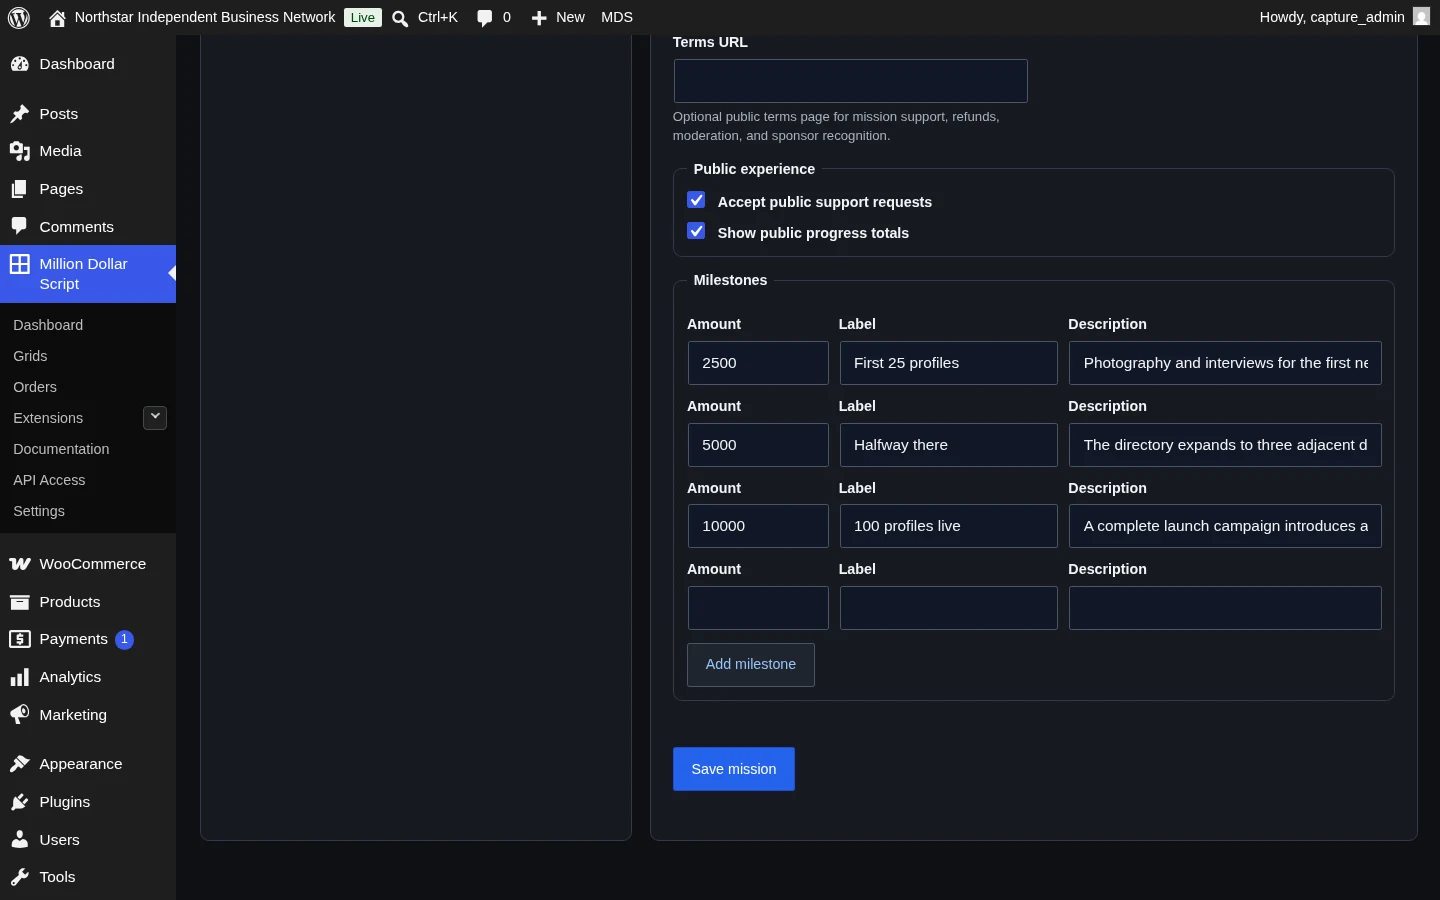Open the WordPress logo menu
Image resolution: width=1440 pixels, height=900 pixels.
click(x=19, y=17)
